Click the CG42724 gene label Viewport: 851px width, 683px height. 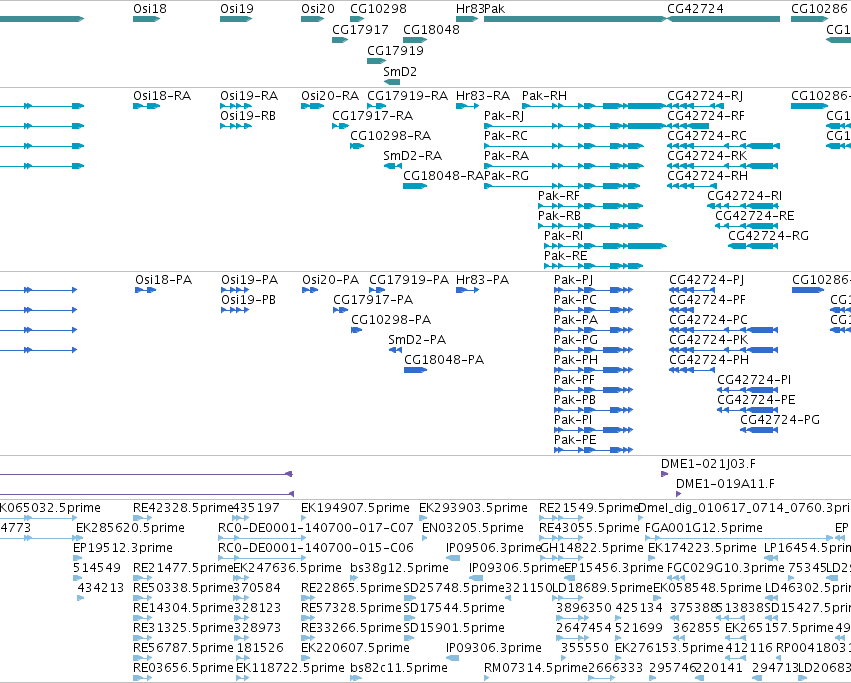click(x=695, y=9)
